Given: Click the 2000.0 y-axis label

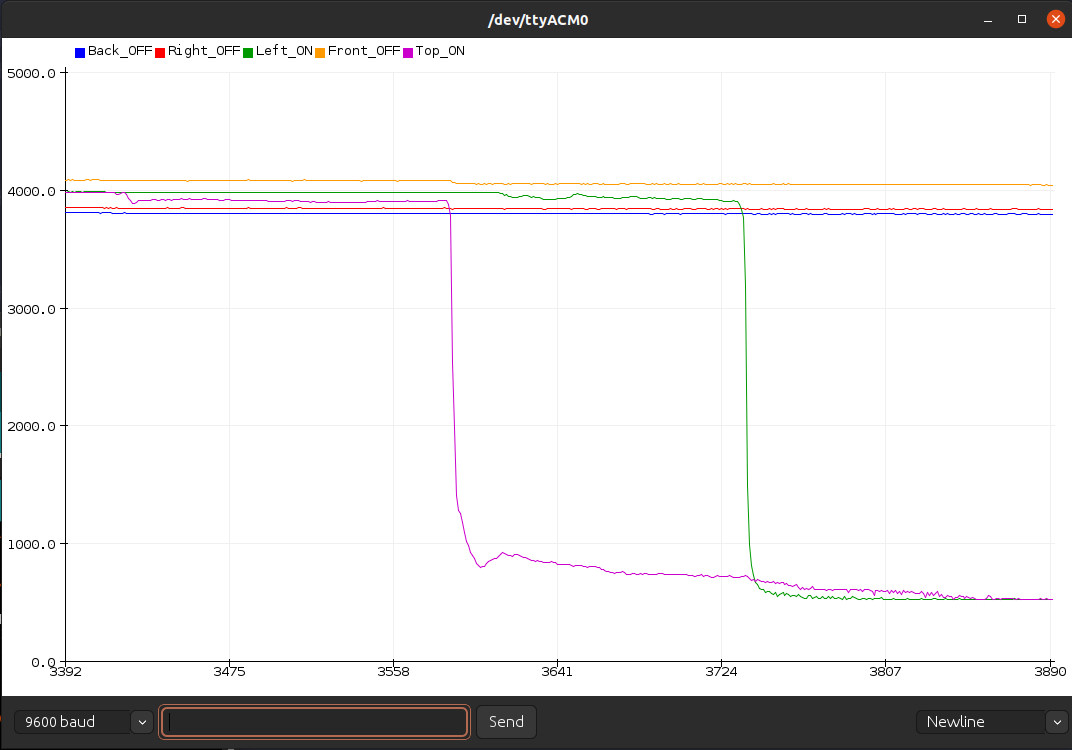Looking at the screenshot, I should pos(31,427).
